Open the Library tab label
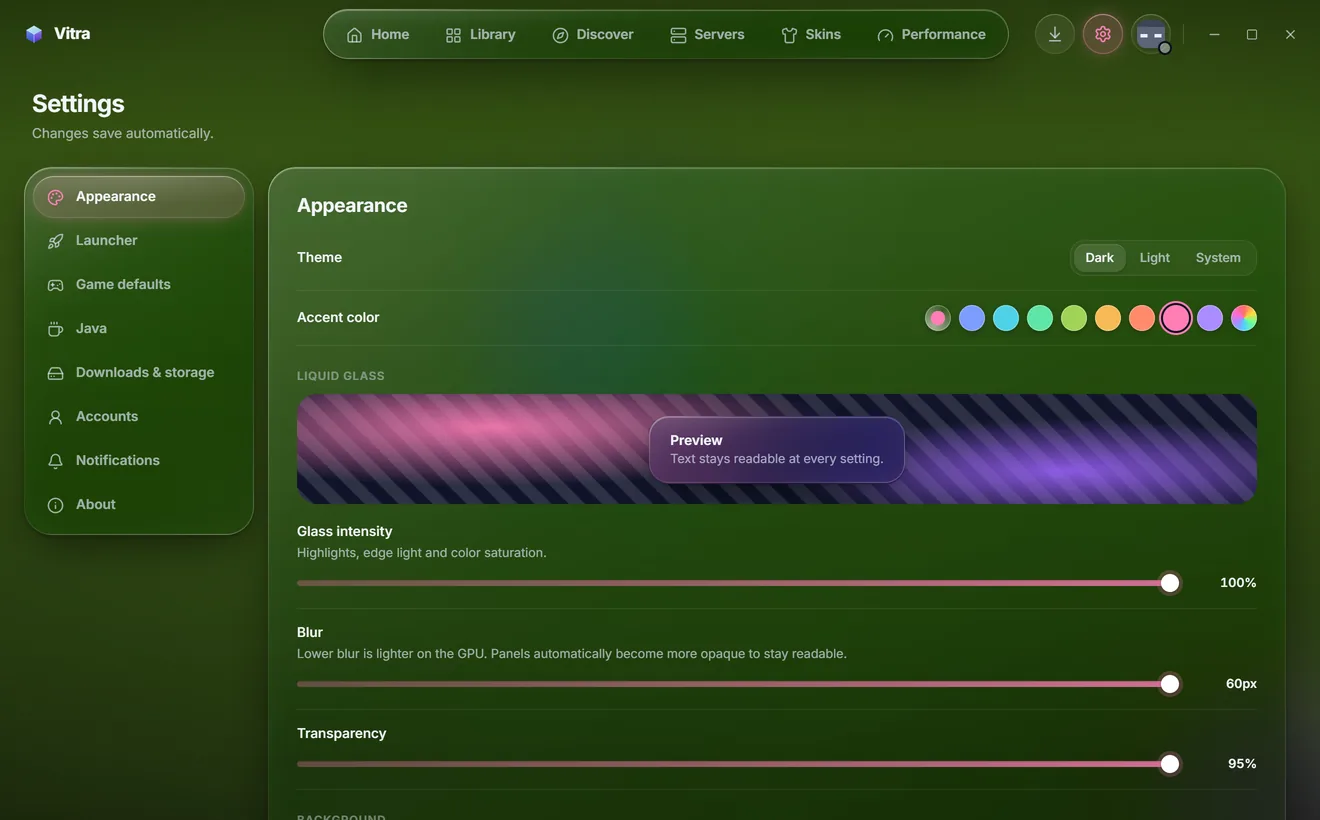The height and width of the screenshot is (820, 1320). tap(493, 34)
